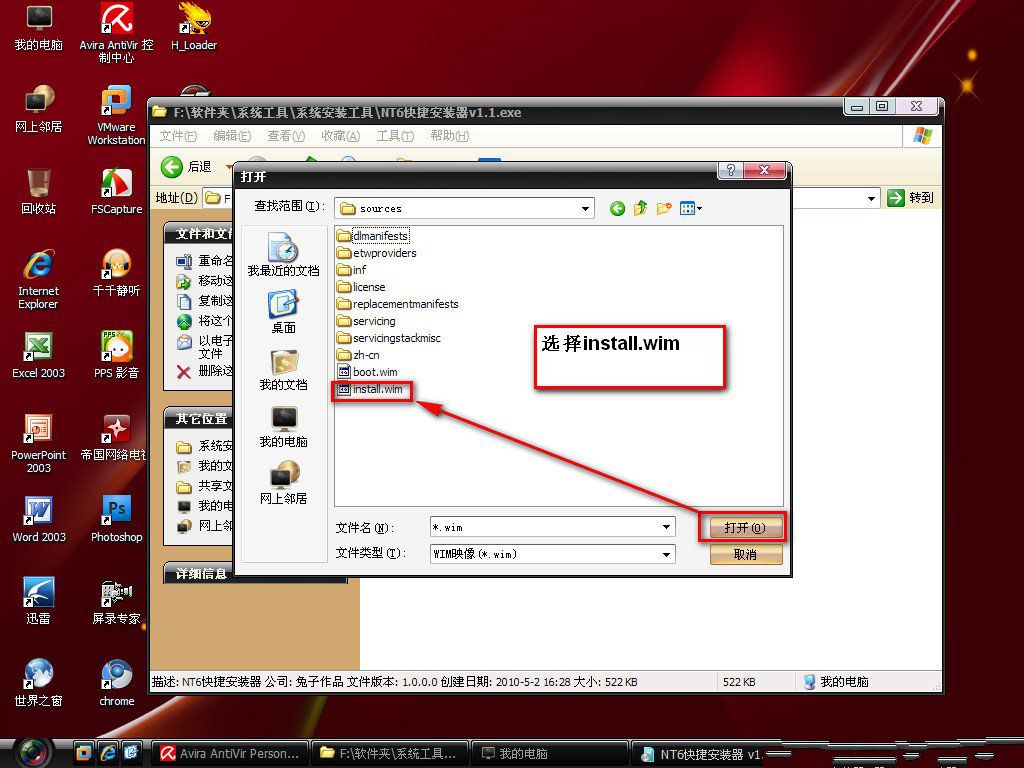Open the 帮助 (Help) menu
1024x768 pixels.
tap(448, 136)
